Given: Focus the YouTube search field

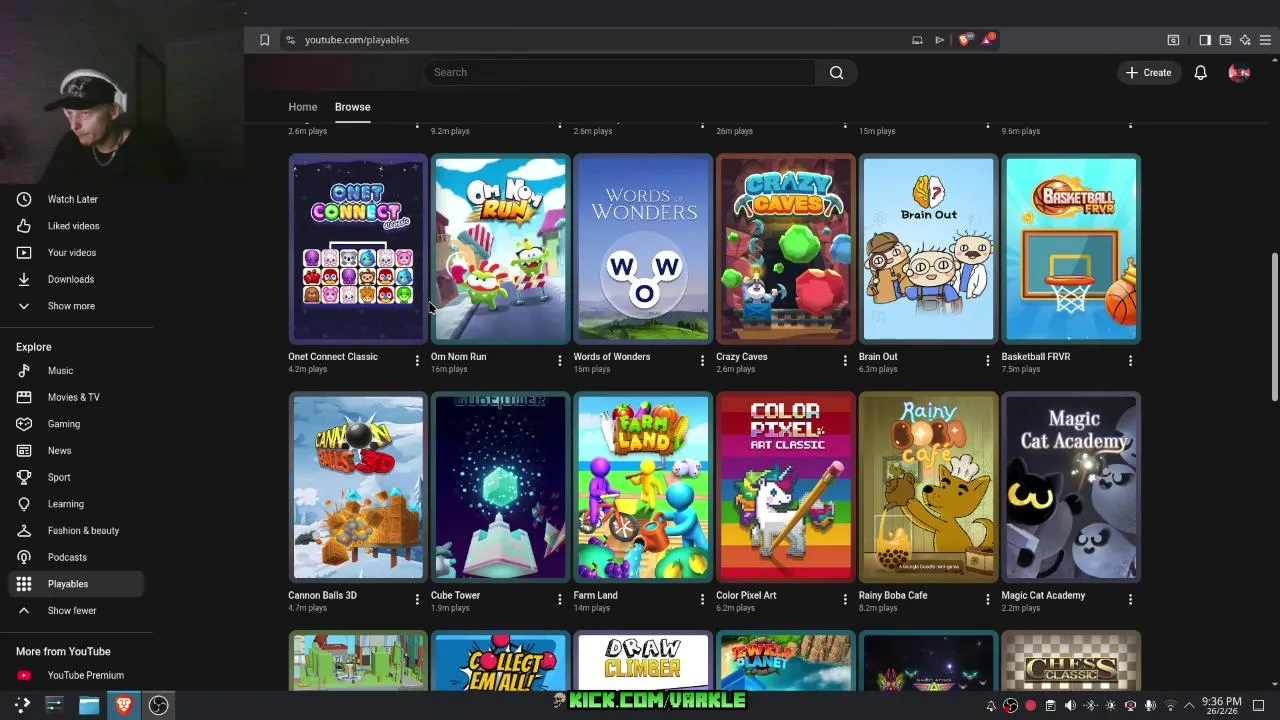Looking at the screenshot, I should (620, 72).
